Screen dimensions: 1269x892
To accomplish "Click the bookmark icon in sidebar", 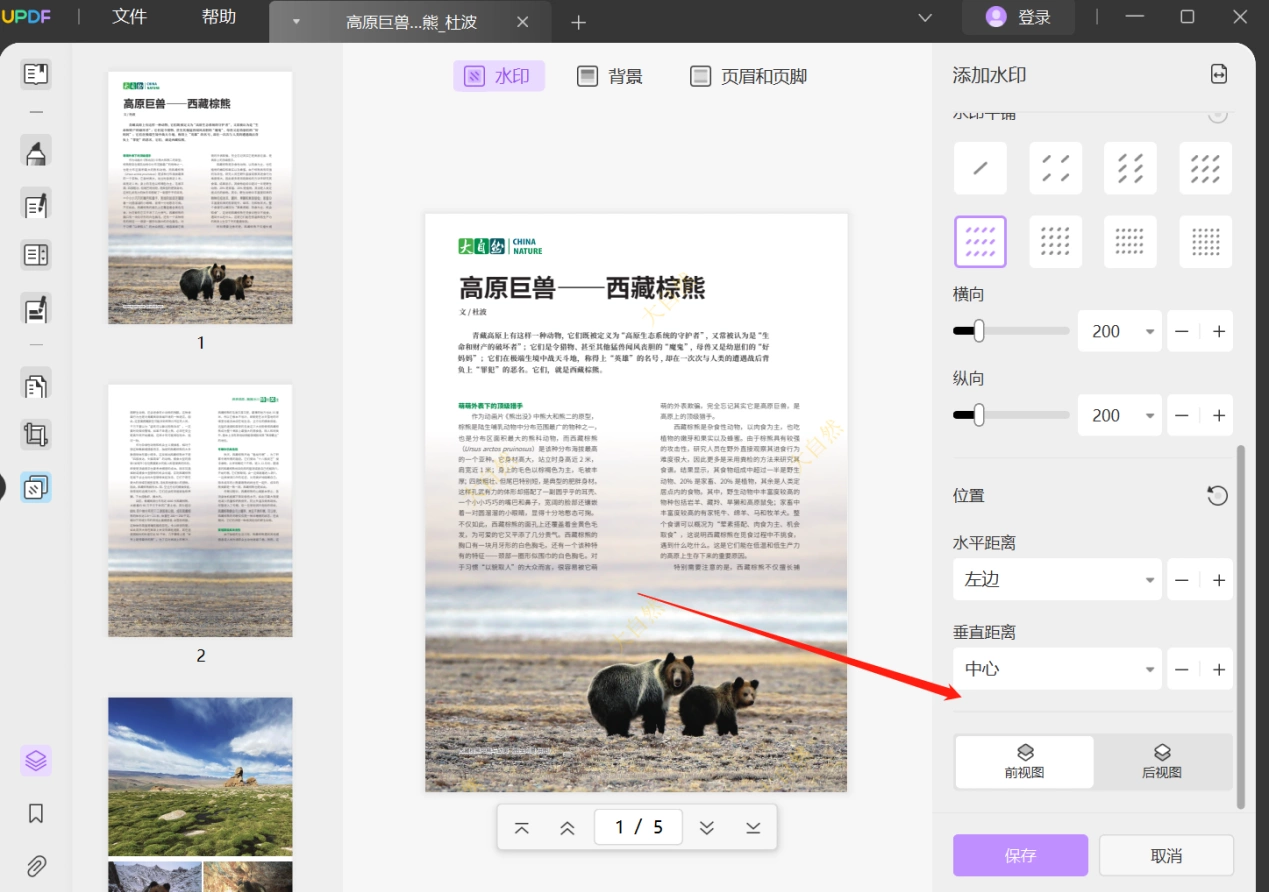I will pyautogui.click(x=36, y=813).
